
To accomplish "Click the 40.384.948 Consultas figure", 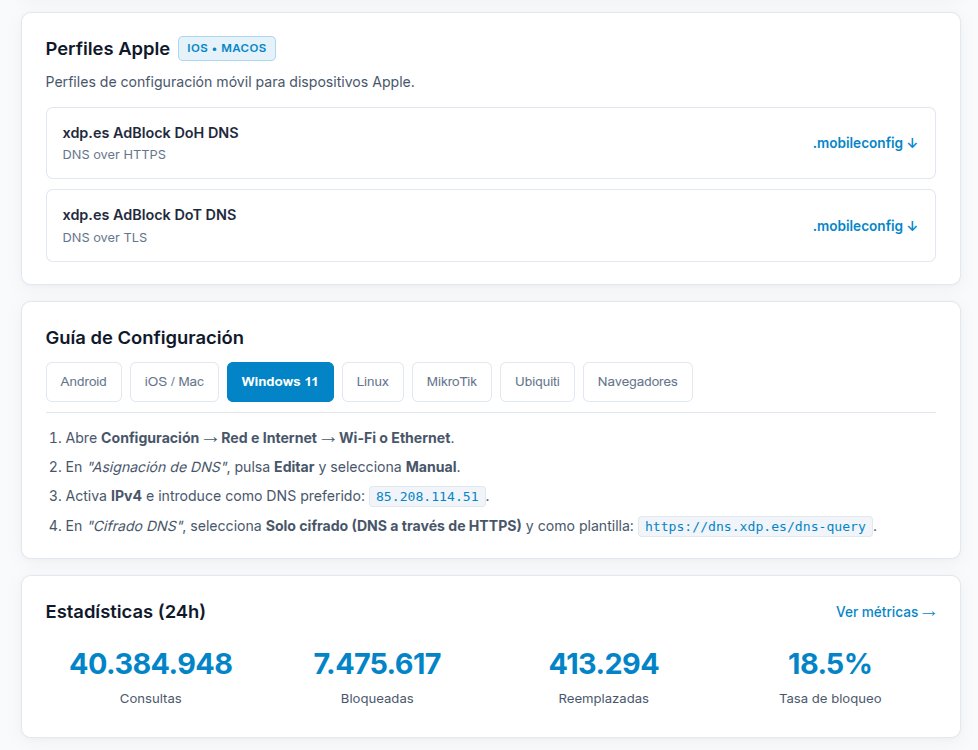I will coord(151,663).
